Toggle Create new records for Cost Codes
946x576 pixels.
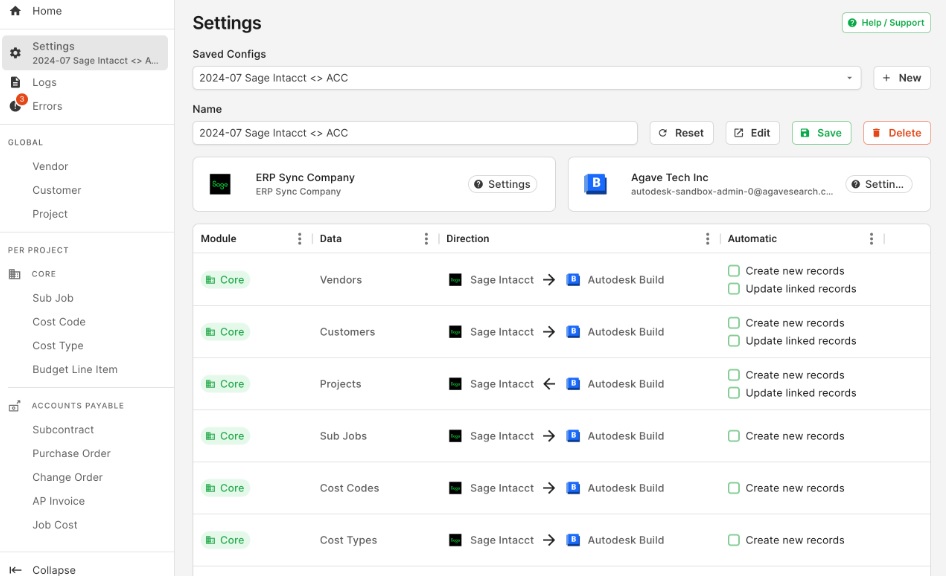734,488
